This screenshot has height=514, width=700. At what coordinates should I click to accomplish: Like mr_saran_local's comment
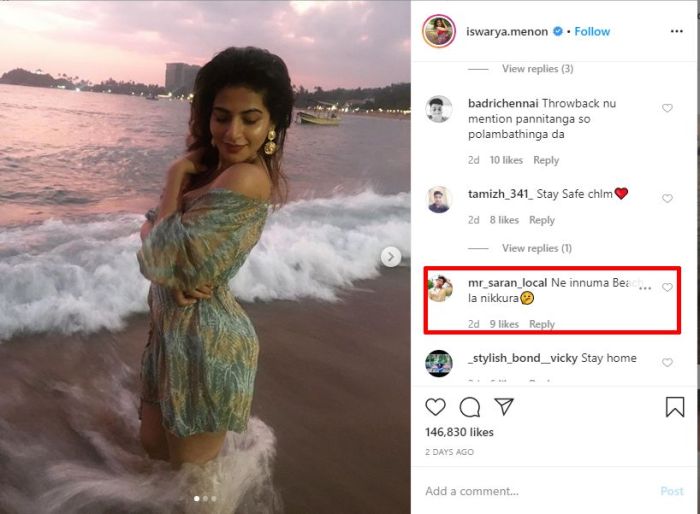tap(667, 288)
